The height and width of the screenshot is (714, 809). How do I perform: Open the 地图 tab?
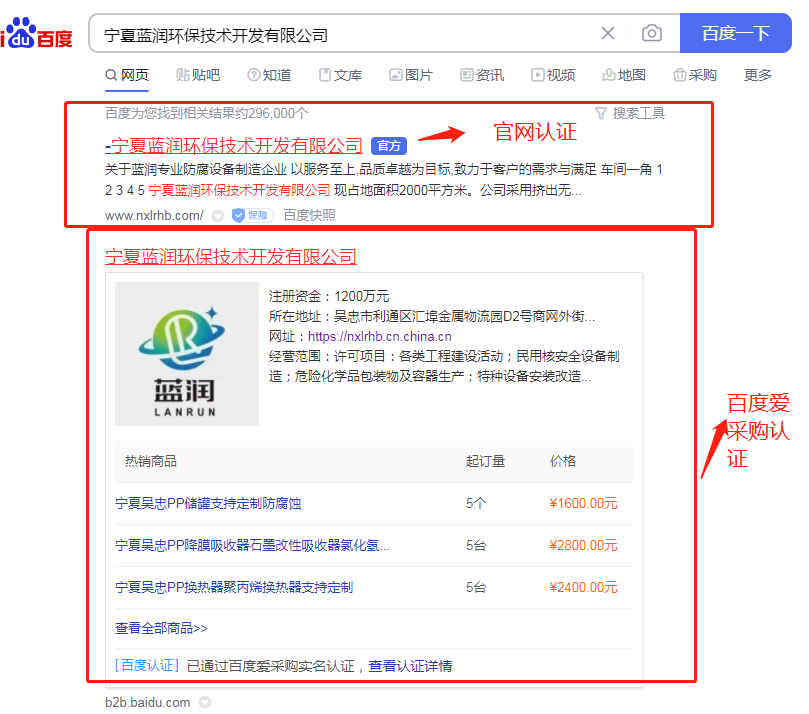click(x=624, y=75)
